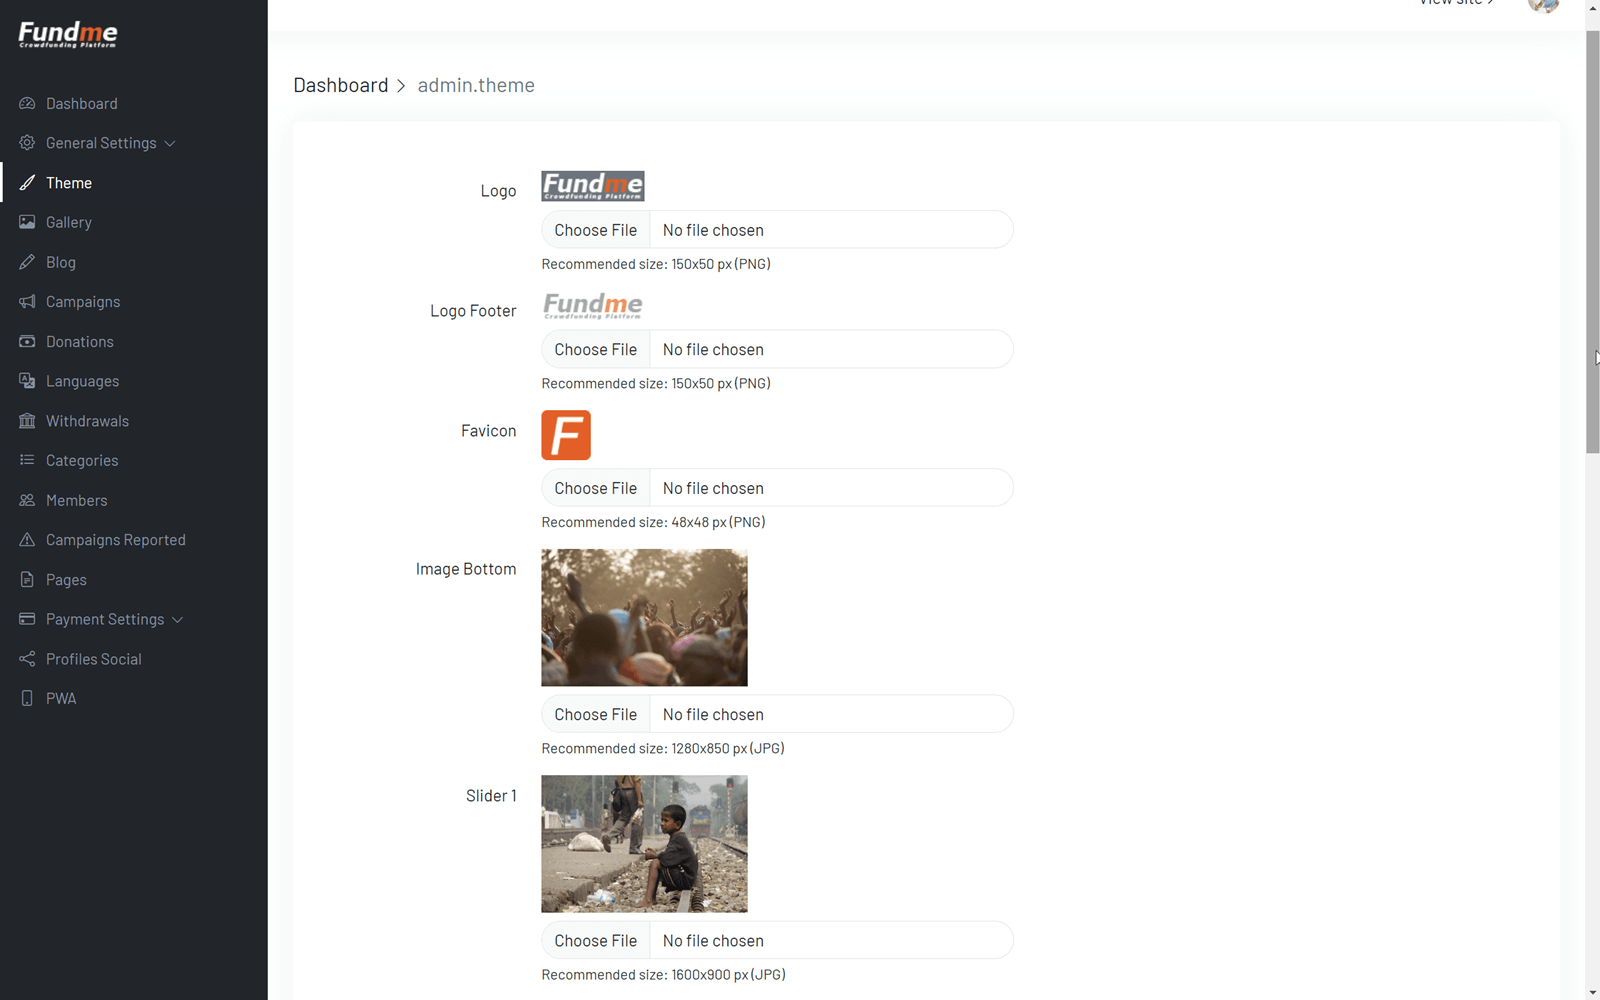This screenshot has width=1600, height=1000.
Task: Click the Gallery image icon
Action: [x=27, y=222]
